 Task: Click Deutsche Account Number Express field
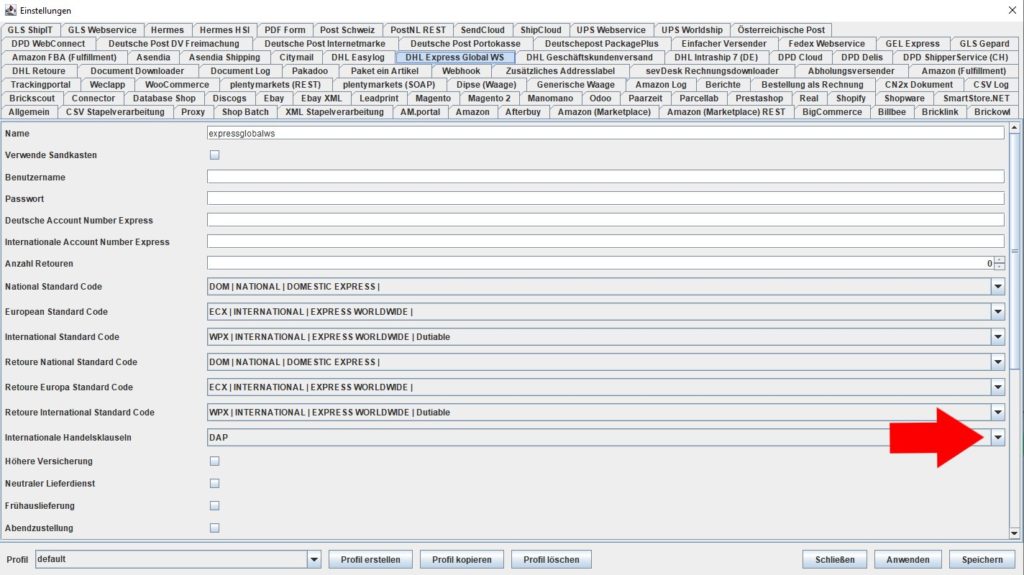605,220
